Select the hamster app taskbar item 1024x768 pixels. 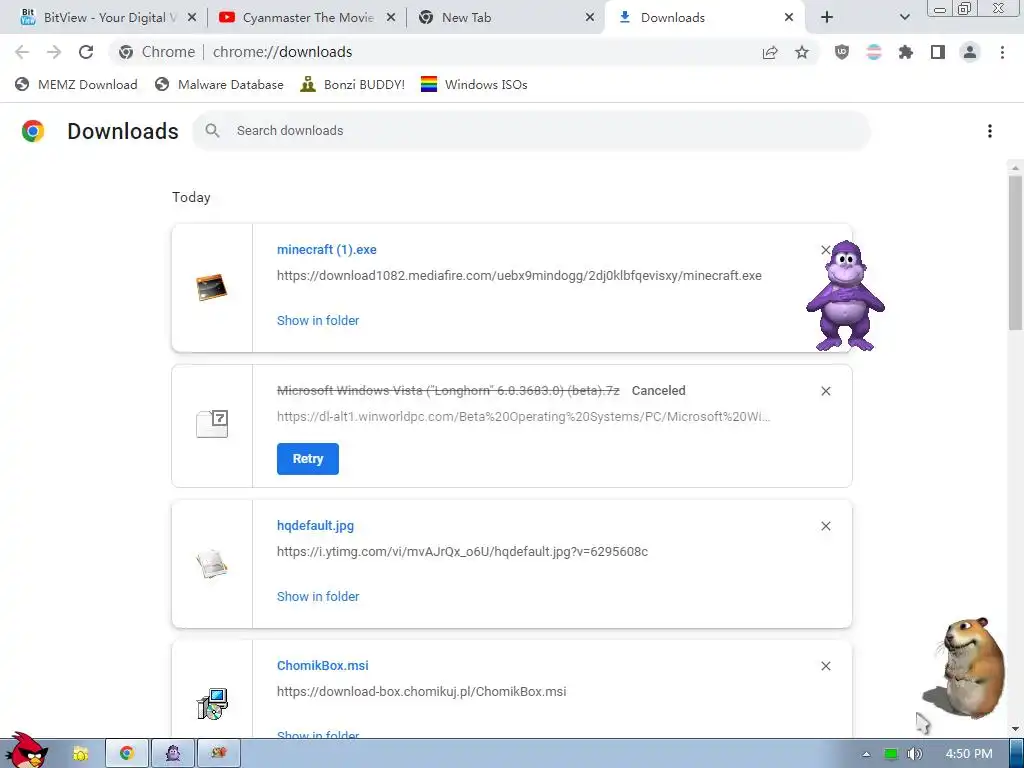[x=219, y=754]
